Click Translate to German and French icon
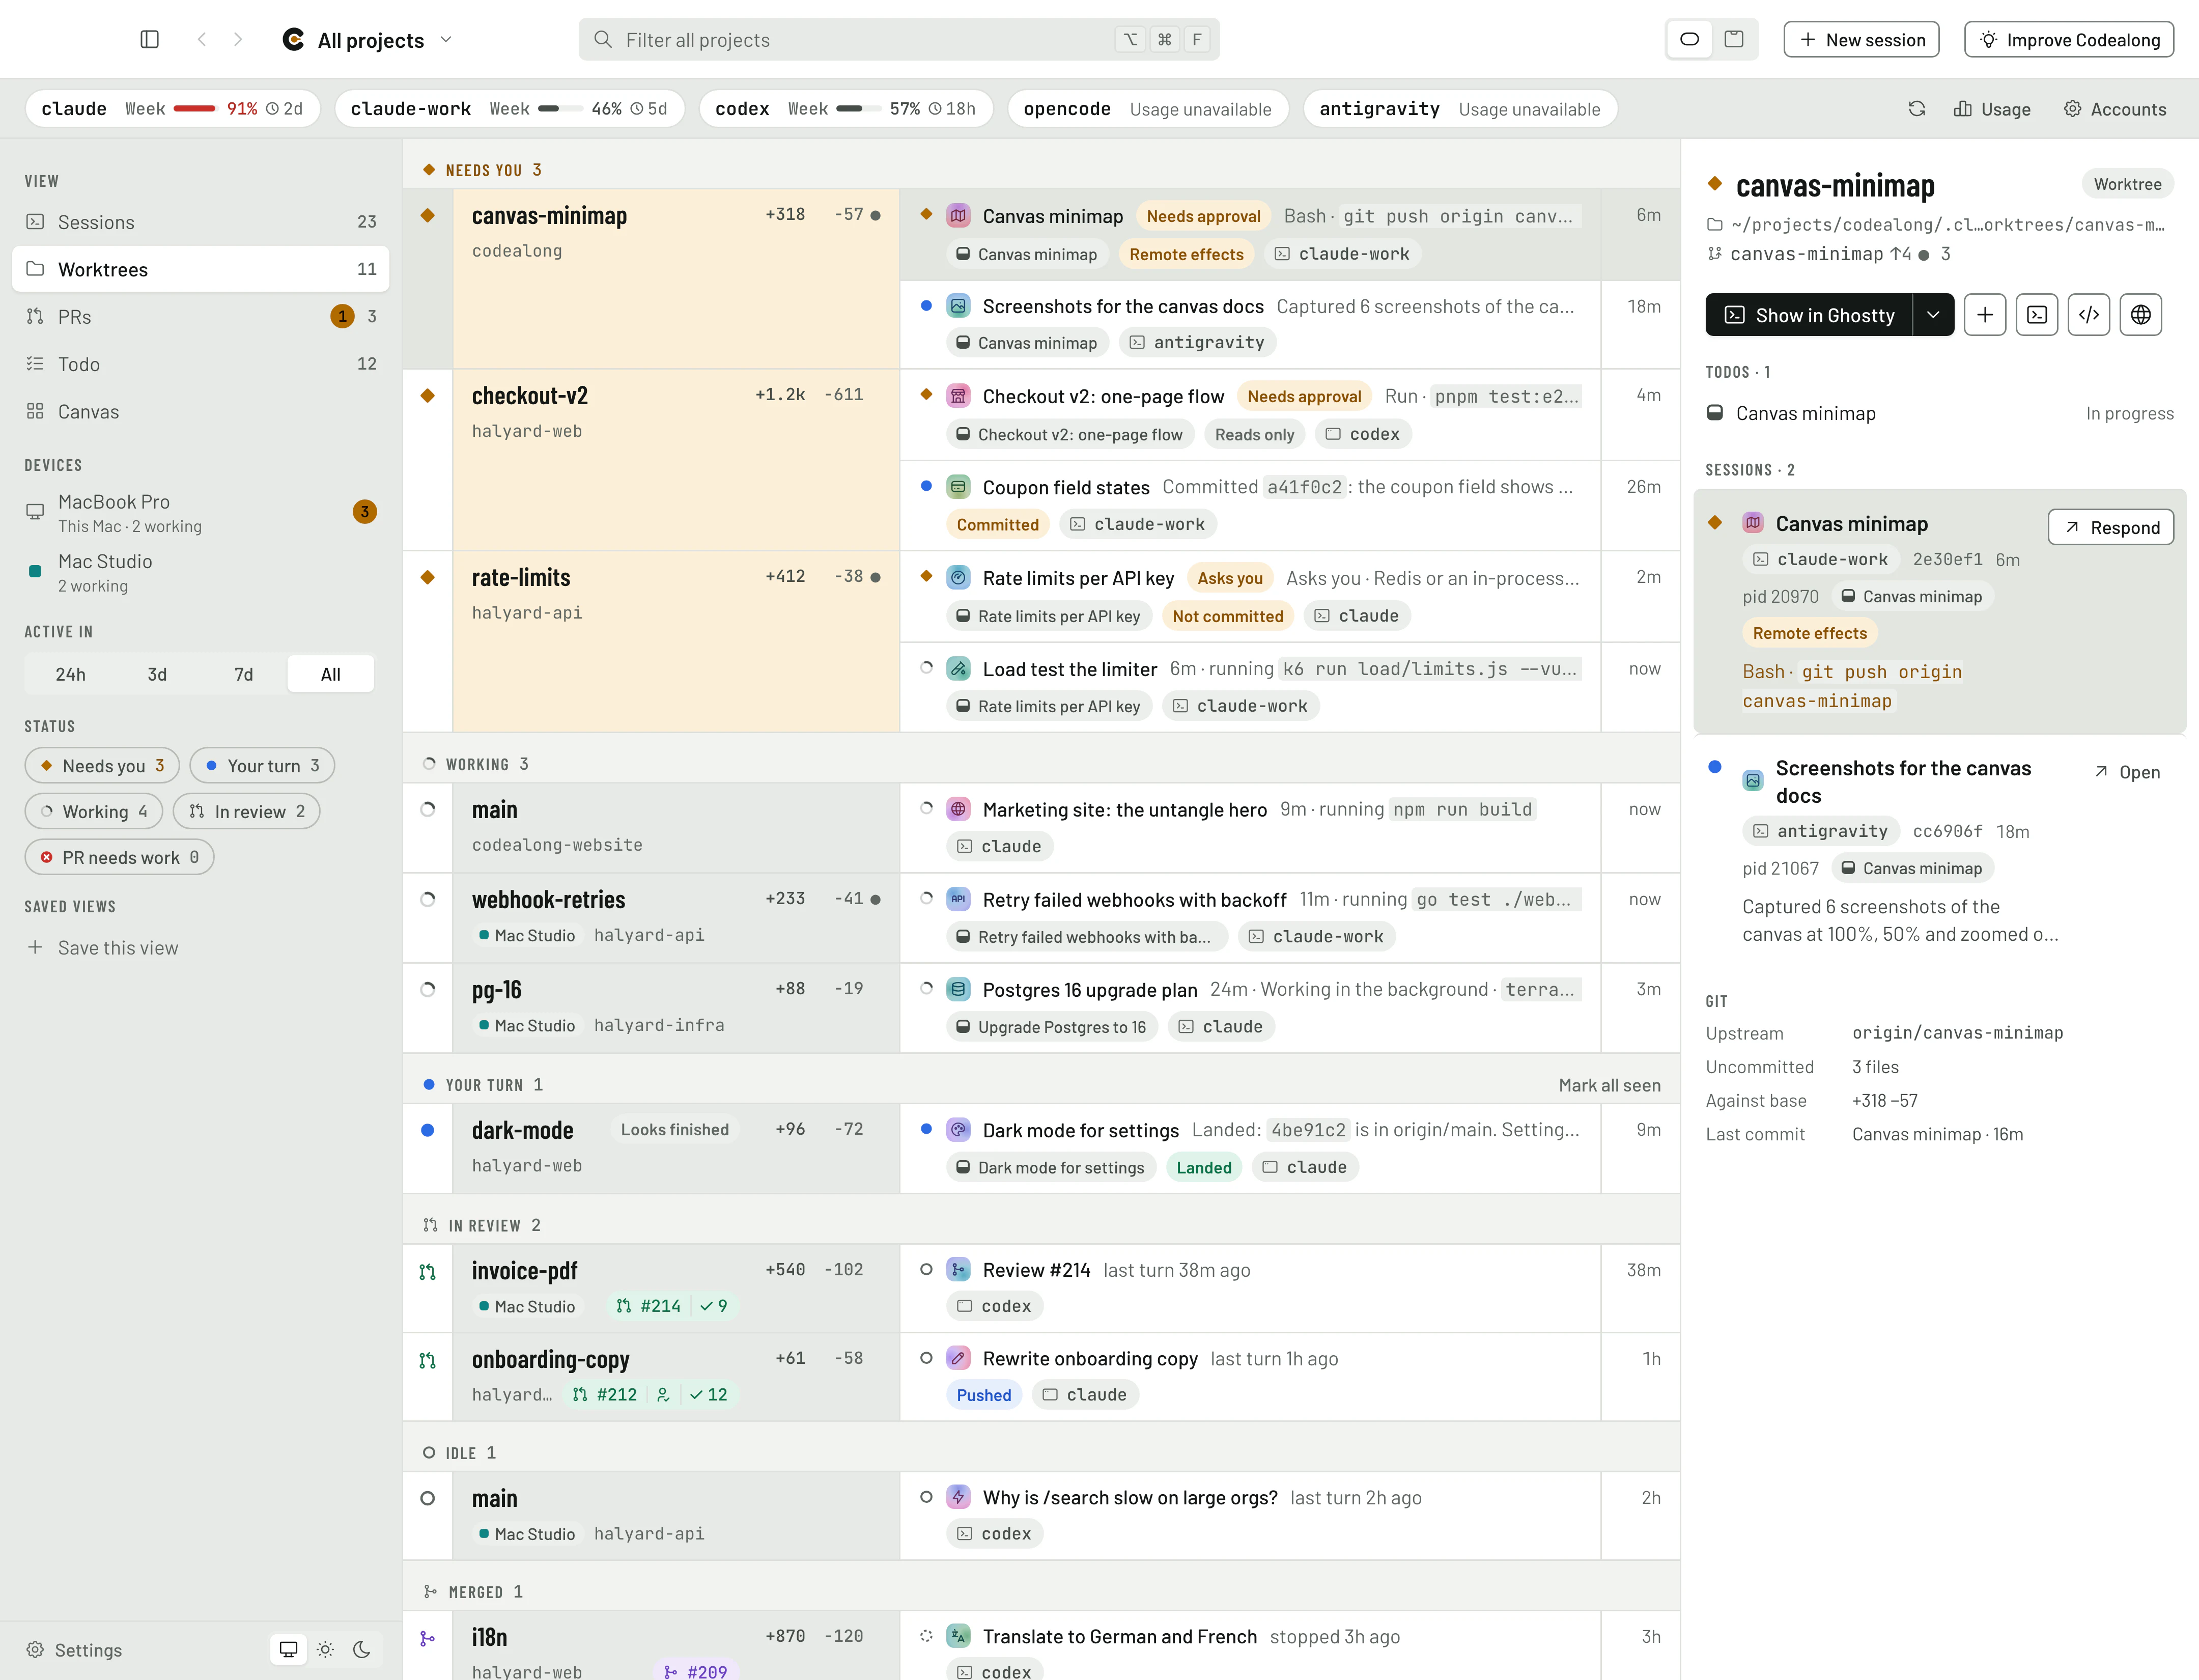This screenshot has width=2199, height=1680. coord(958,1636)
